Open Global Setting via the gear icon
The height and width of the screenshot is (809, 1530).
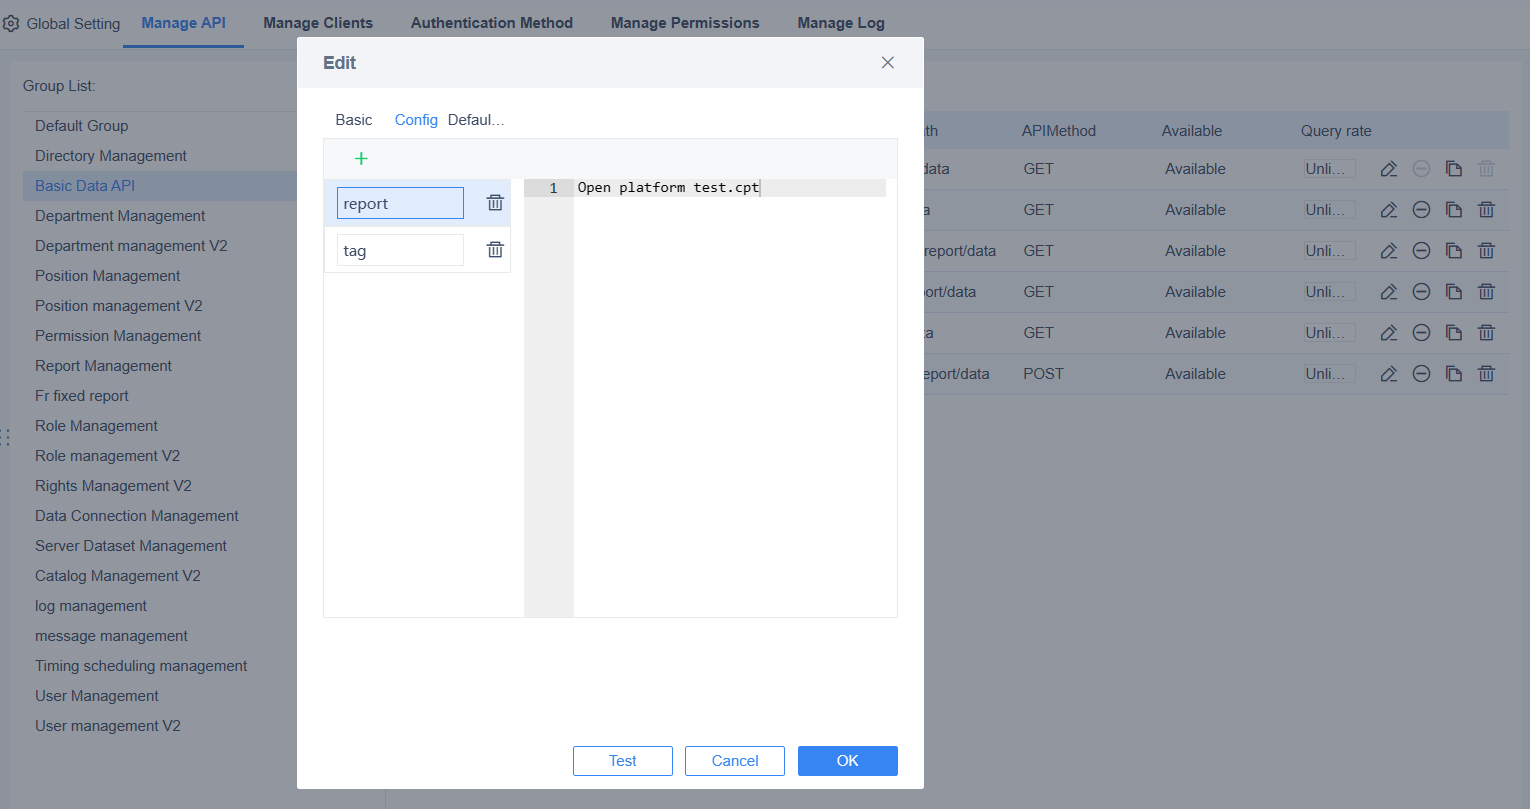point(11,22)
